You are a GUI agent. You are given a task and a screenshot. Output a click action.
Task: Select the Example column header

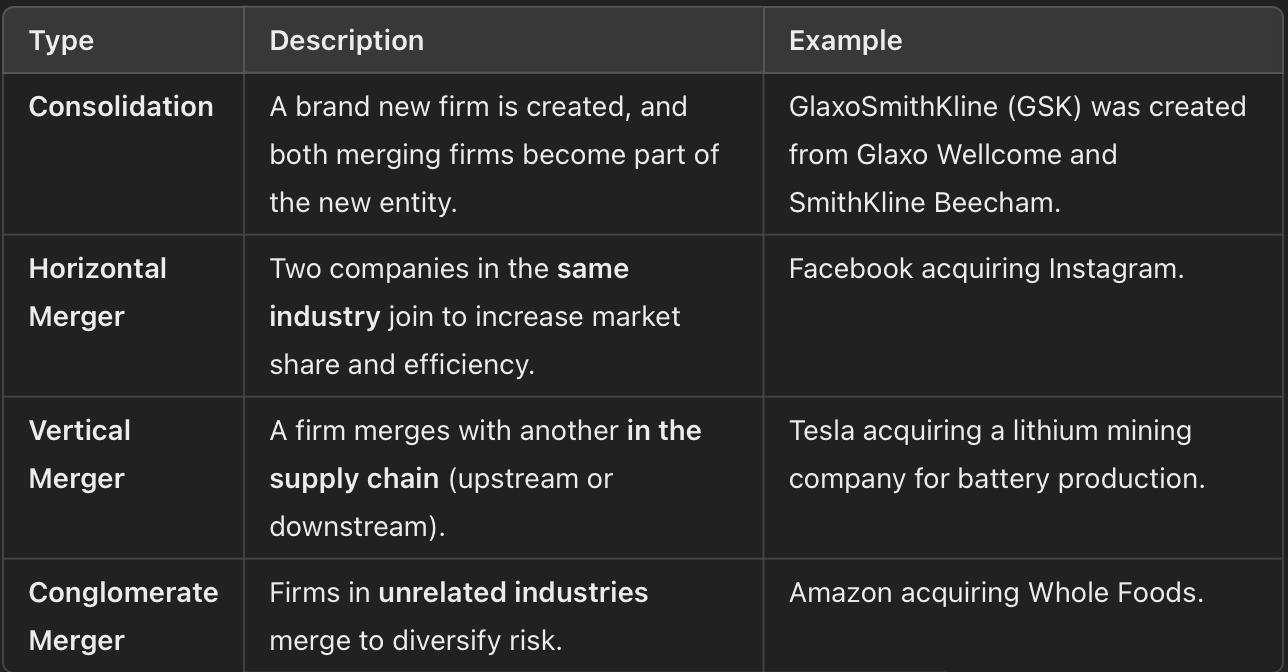[845, 41]
